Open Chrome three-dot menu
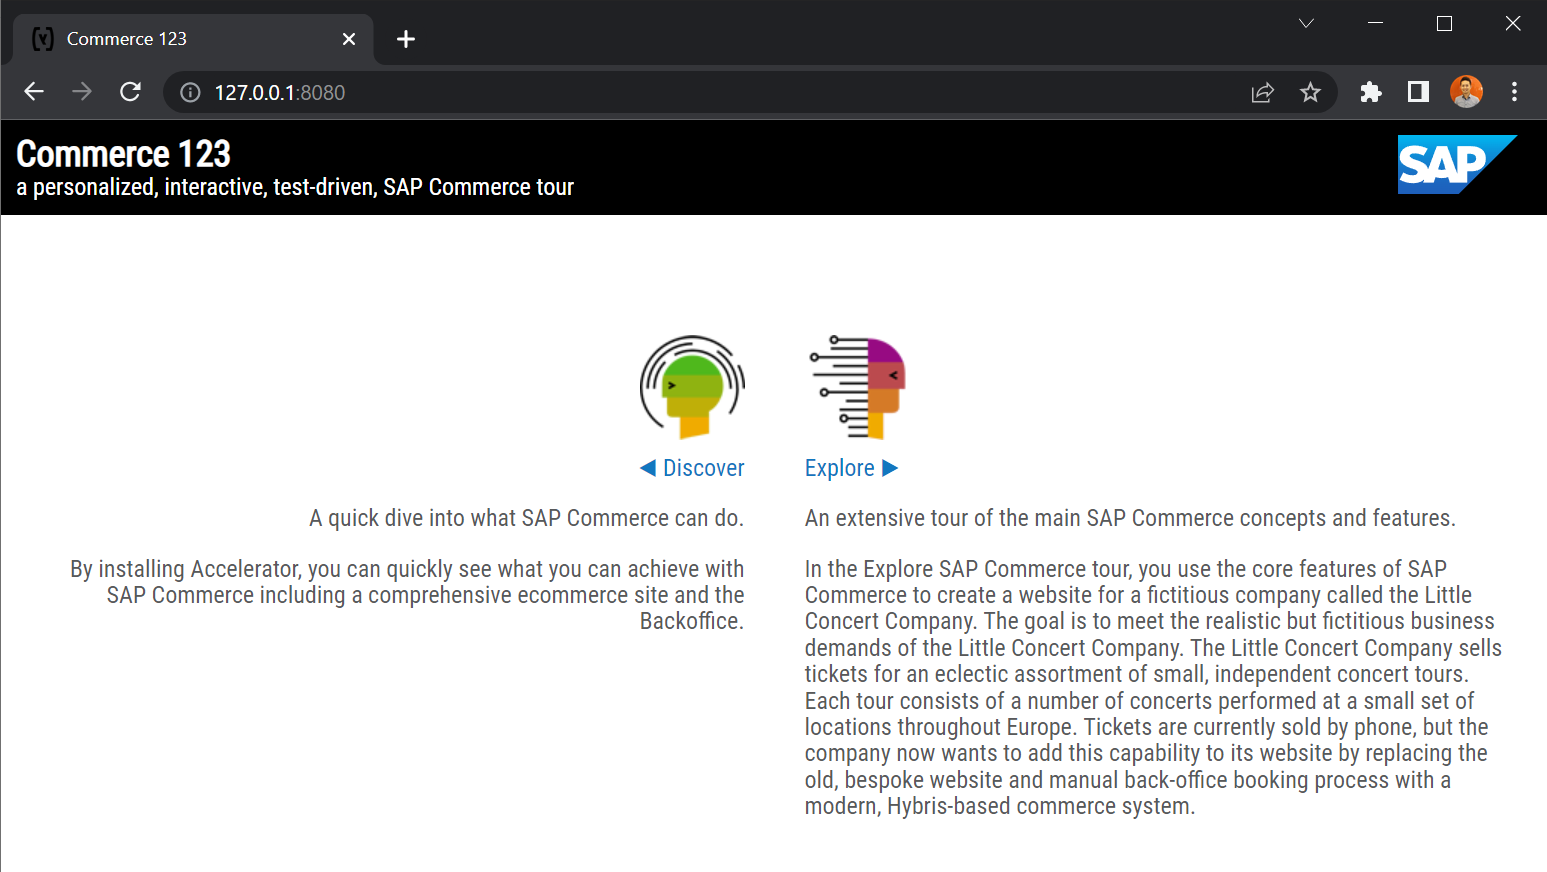Viewport: 1547px width, 872px height. pos(1514,92)
